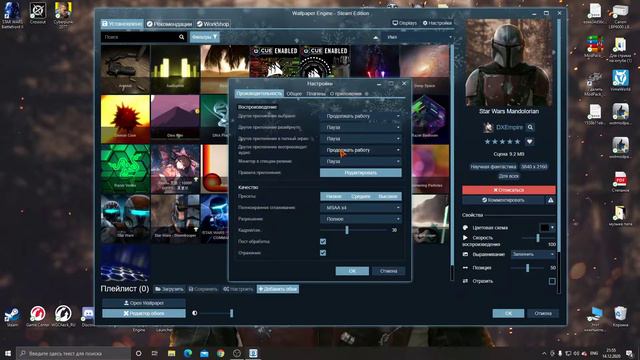Switch to the О приложении settings tab
The height and width of the screenshot is (360, 640).
[x=346, y=93]
